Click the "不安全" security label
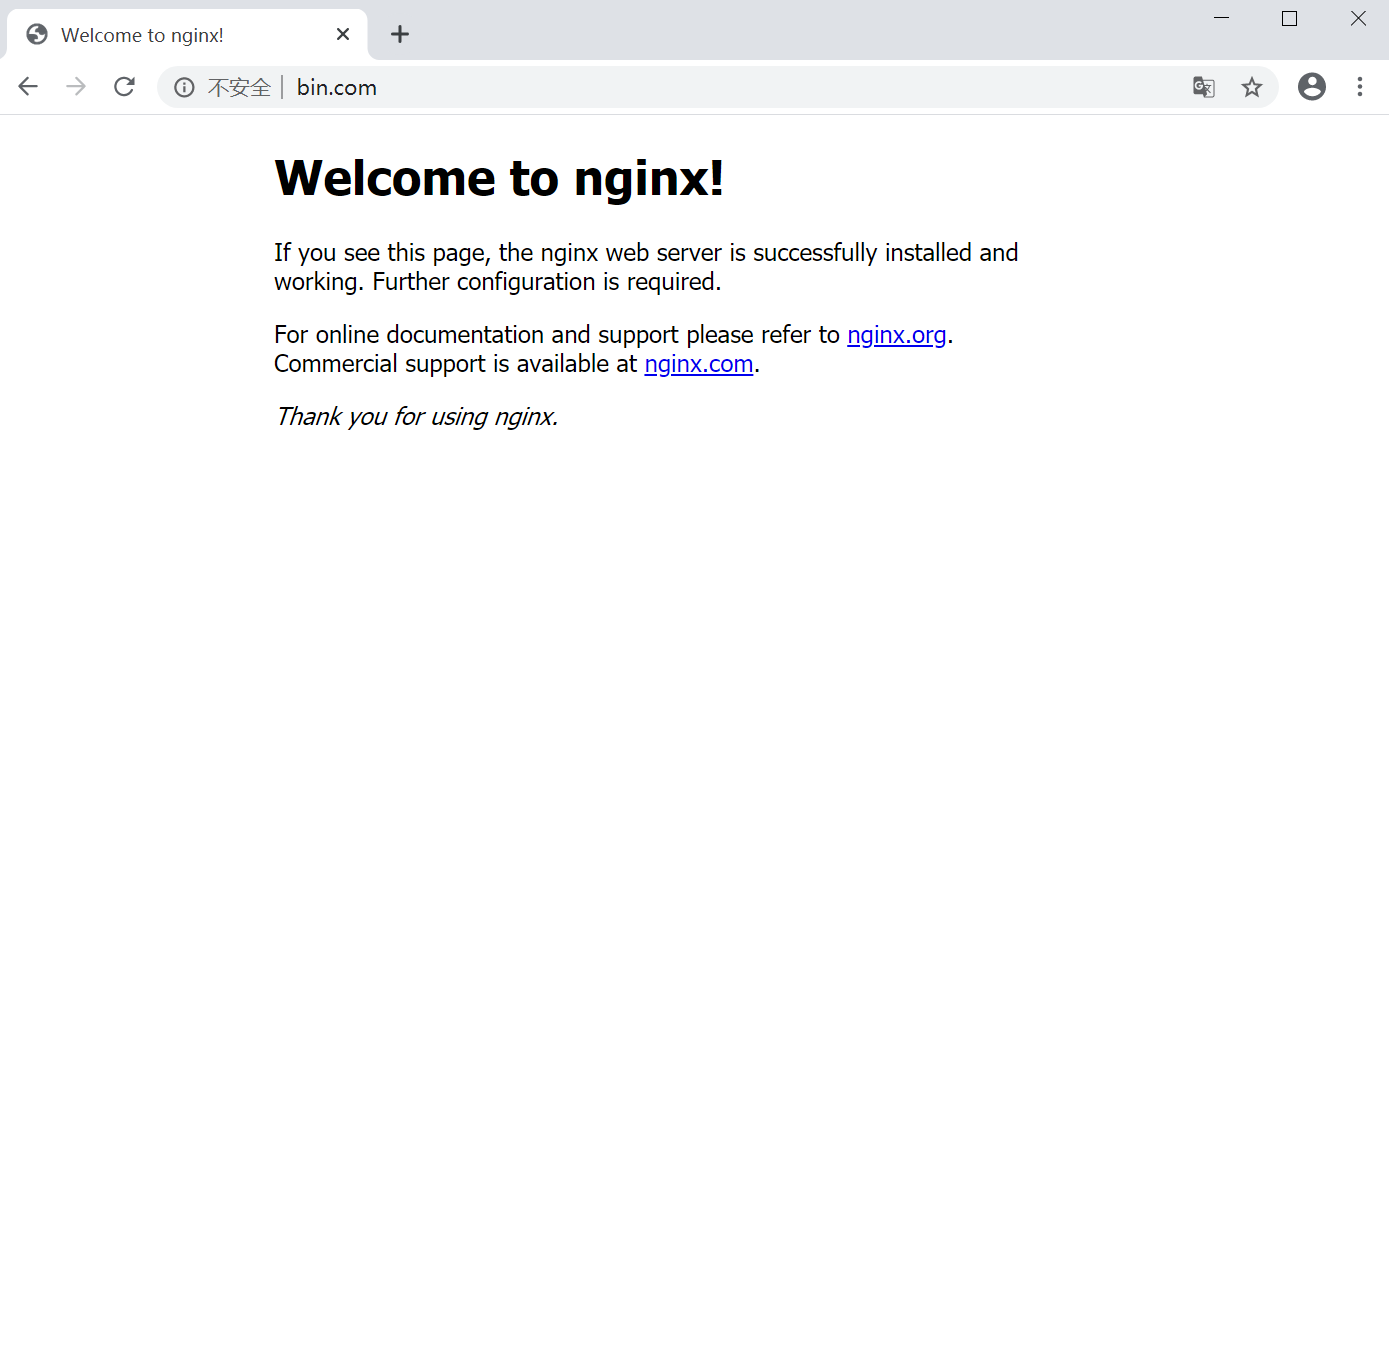 coord(239,88)
